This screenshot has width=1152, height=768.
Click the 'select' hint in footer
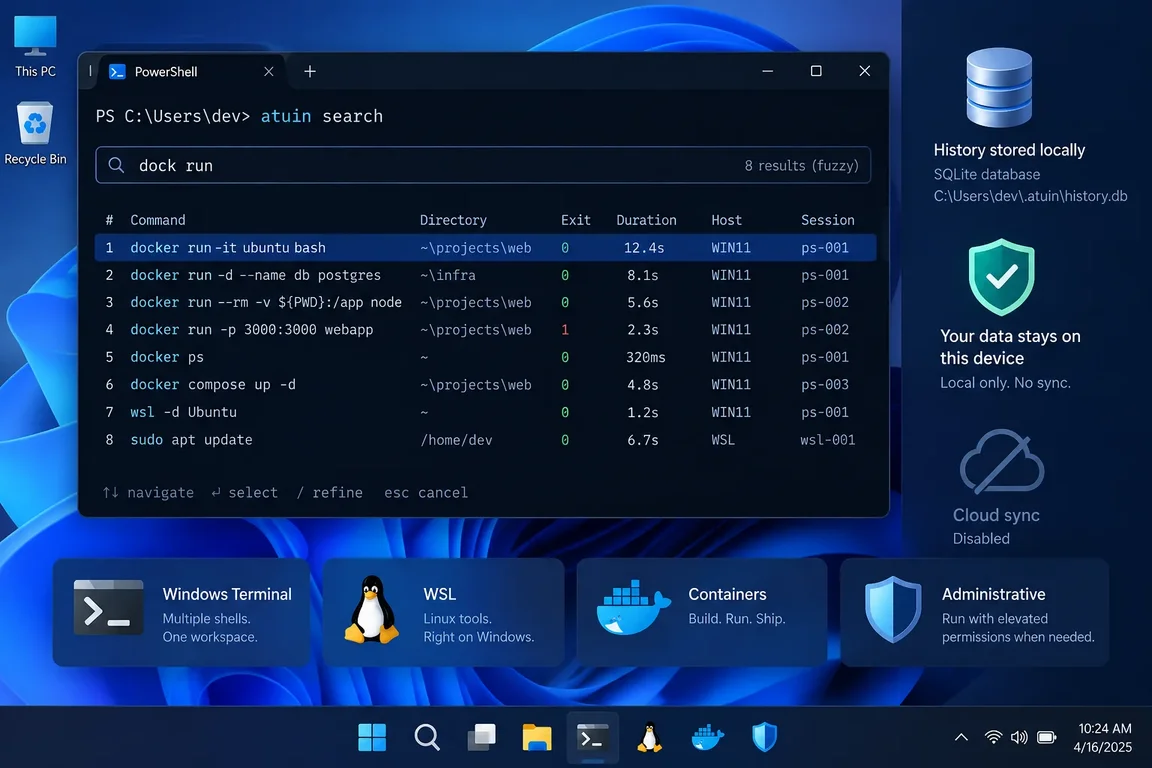coord(245,492)
